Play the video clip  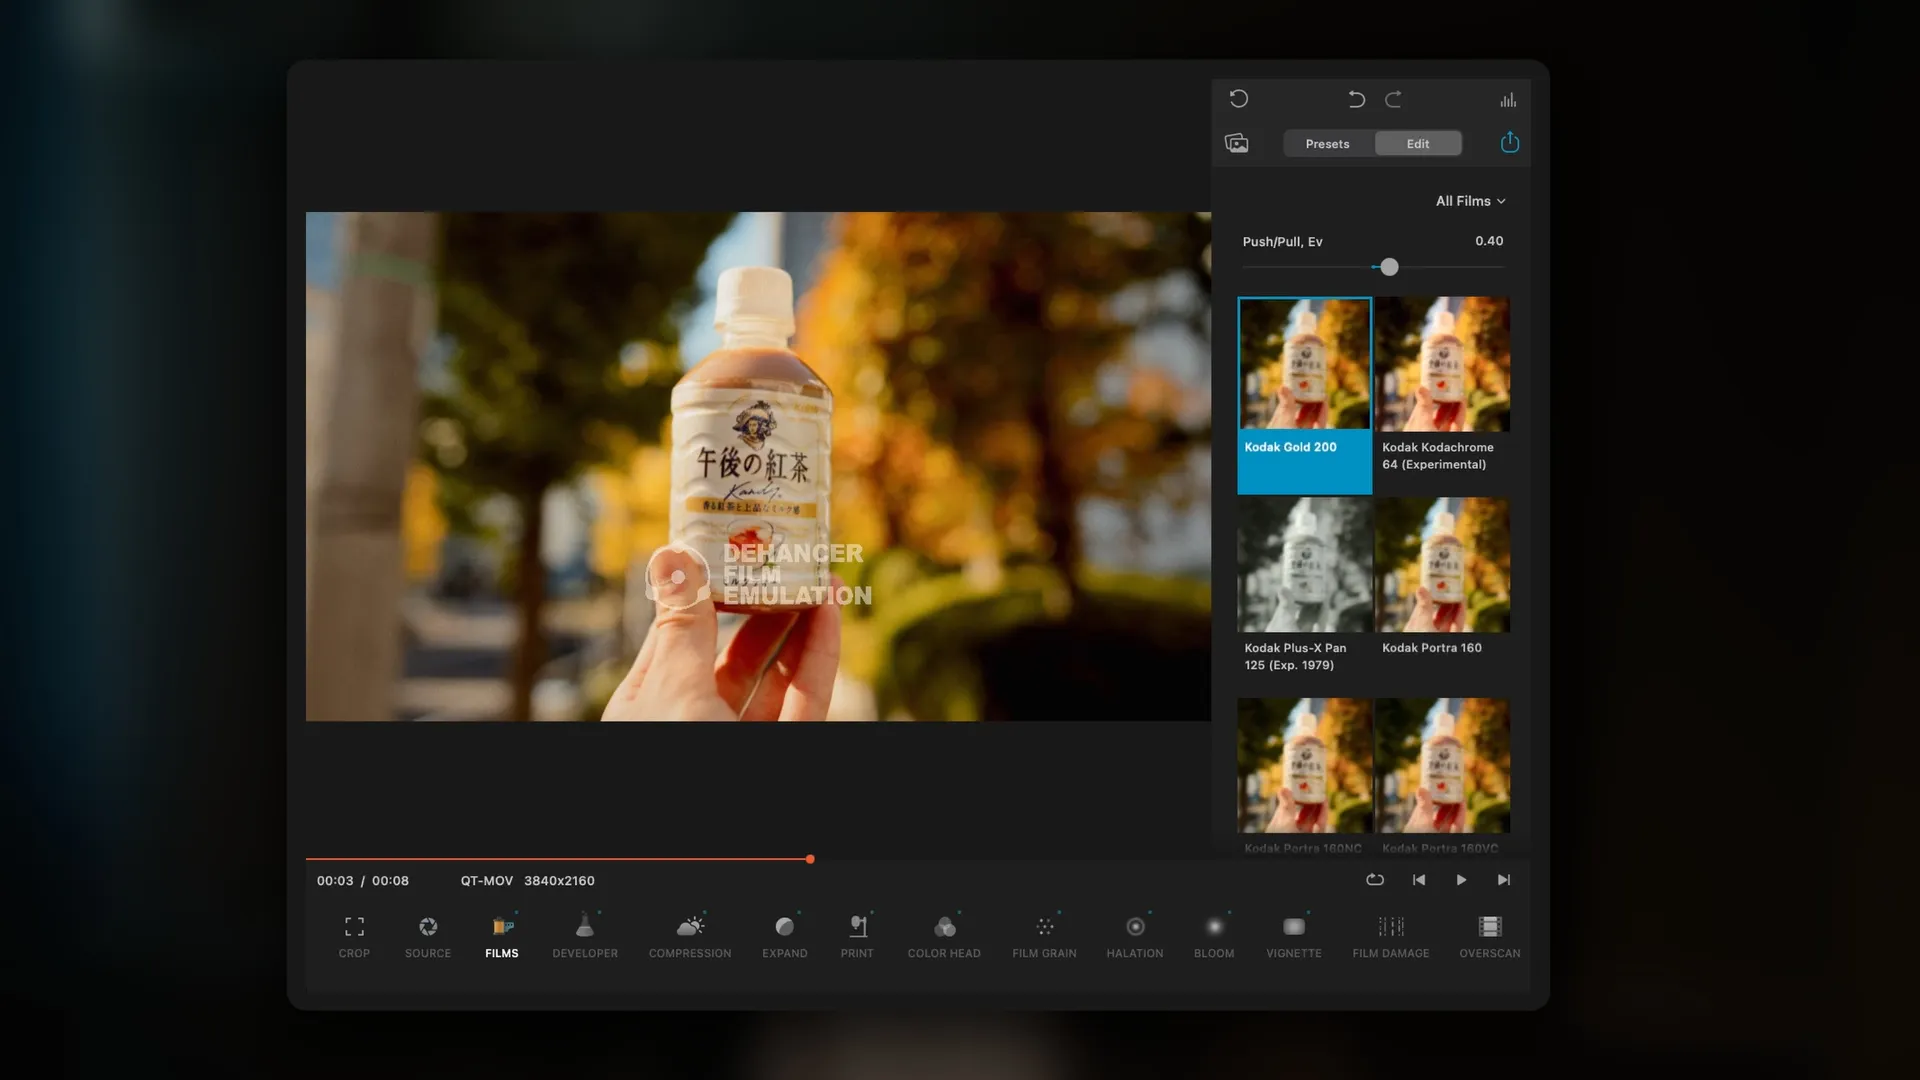tap(1461, 880)
